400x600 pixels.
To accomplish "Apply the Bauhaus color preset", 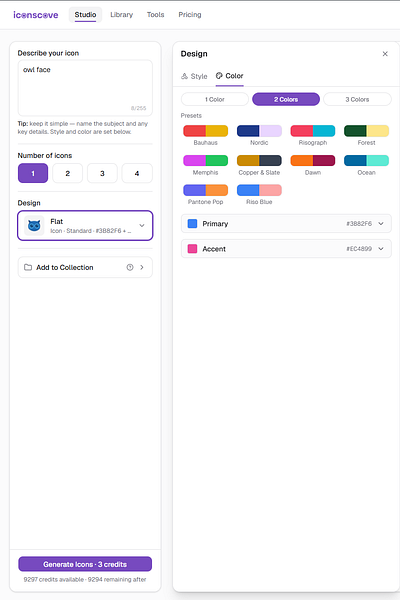I will [x=206, y=131].
